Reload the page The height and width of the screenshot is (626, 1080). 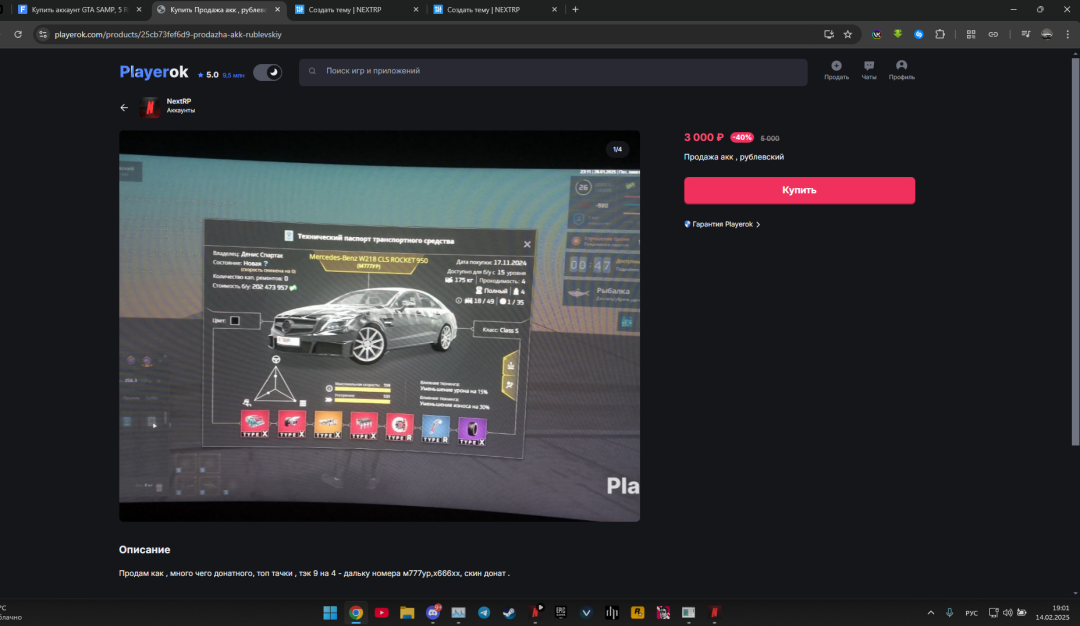(18, 34)
